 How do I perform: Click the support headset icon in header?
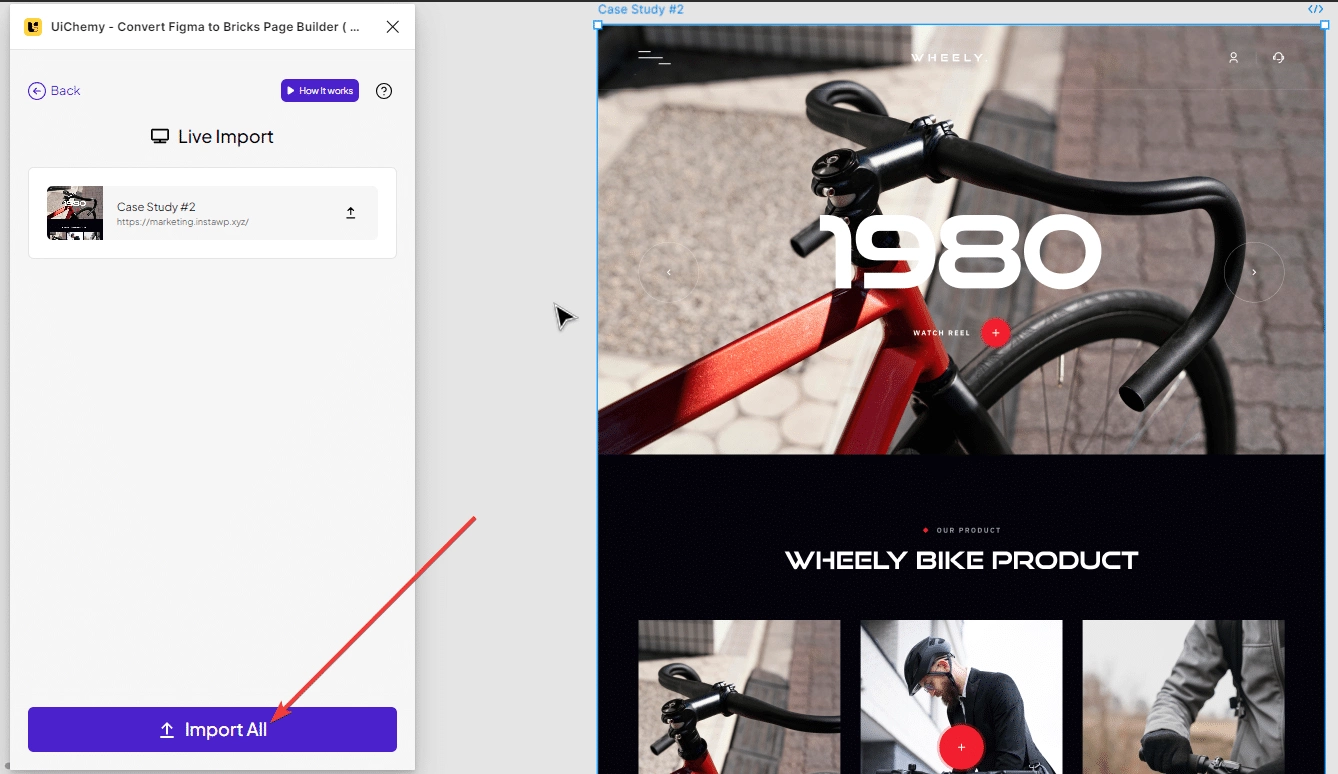point(1278,58)
